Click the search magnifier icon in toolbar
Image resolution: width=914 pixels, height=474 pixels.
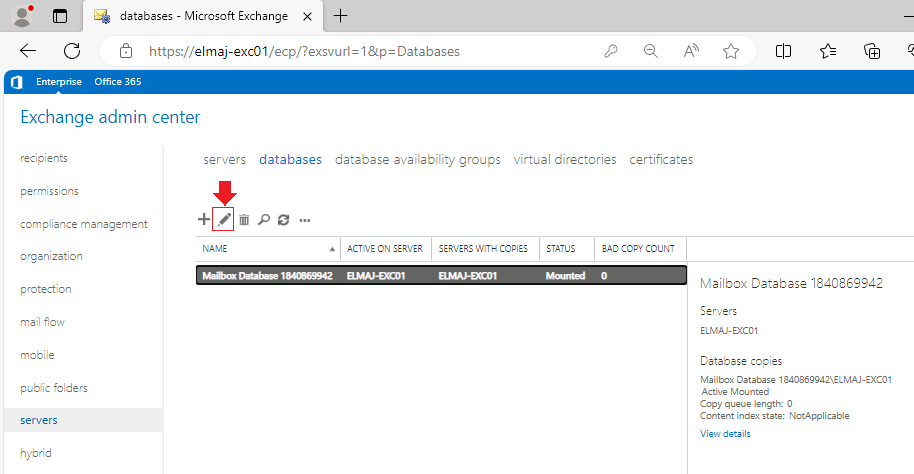click(264, 220)
